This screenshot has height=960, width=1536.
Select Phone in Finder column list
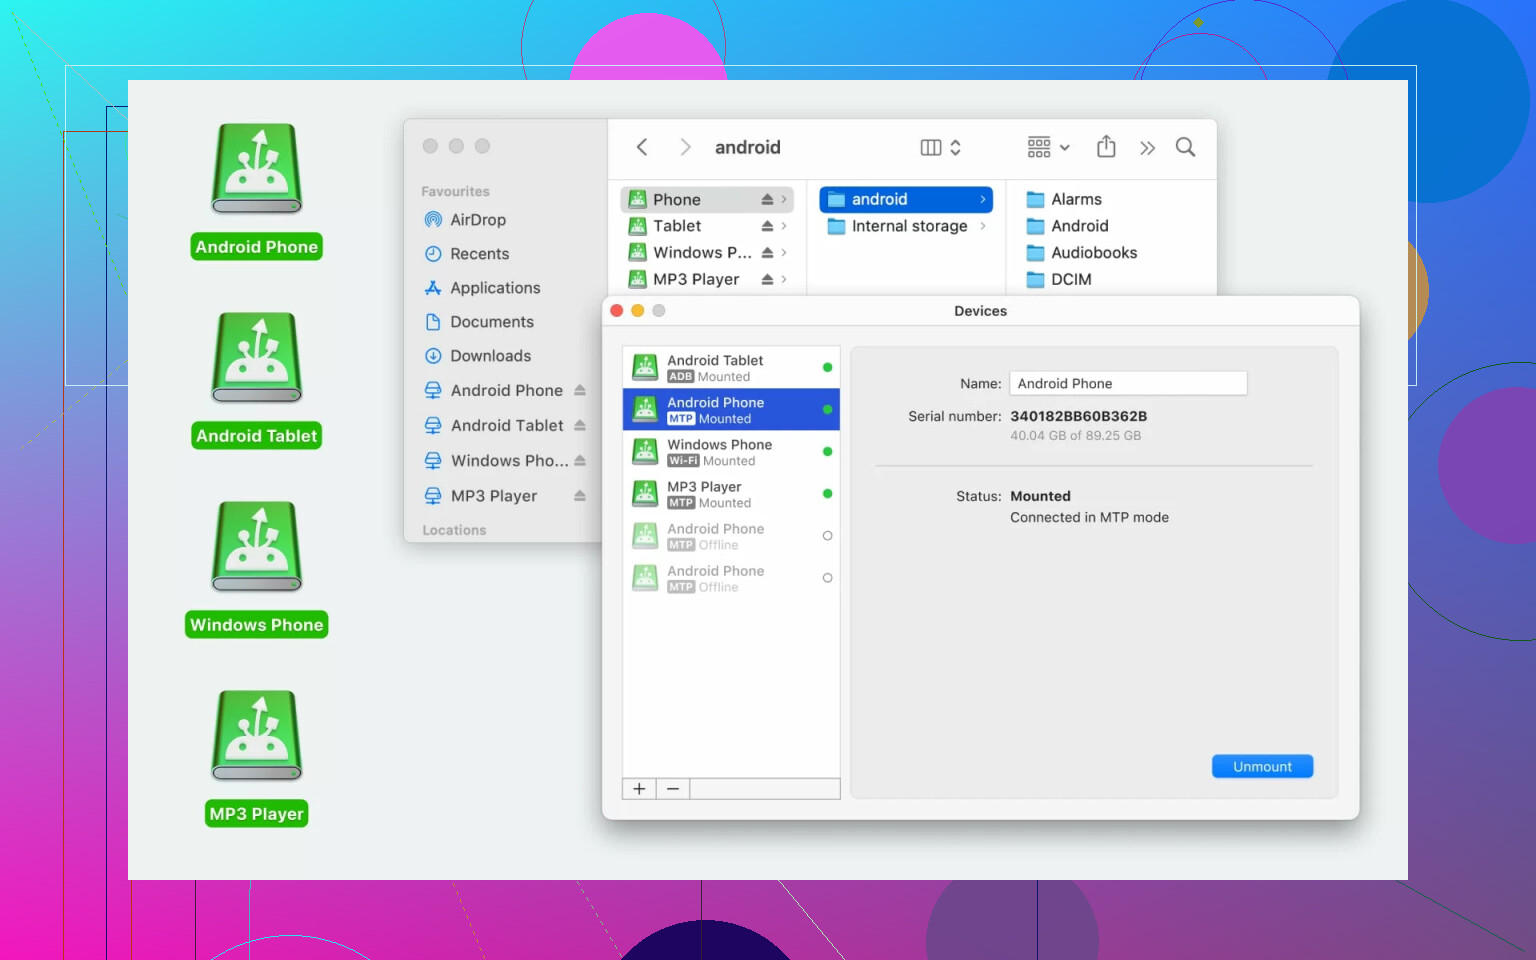click(707, 200)
